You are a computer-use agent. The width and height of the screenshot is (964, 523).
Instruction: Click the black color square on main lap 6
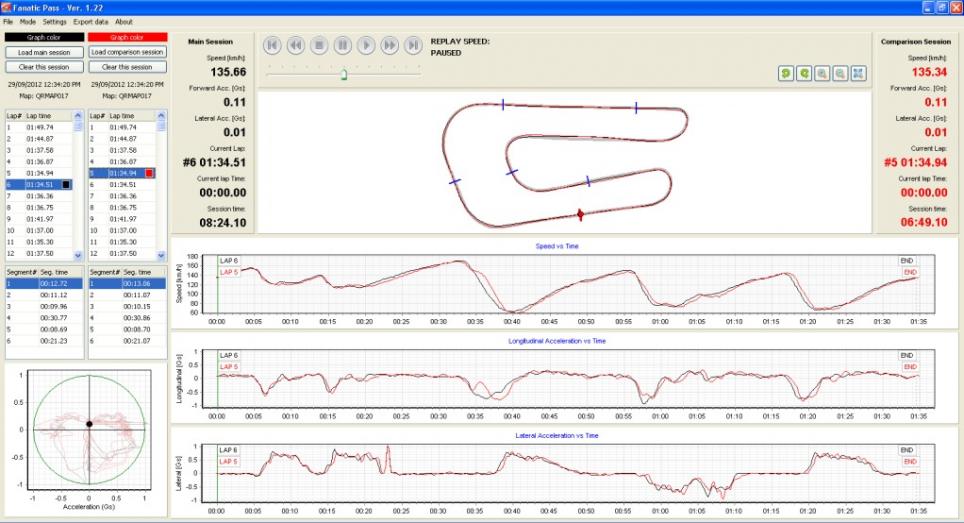pos(67,184)
